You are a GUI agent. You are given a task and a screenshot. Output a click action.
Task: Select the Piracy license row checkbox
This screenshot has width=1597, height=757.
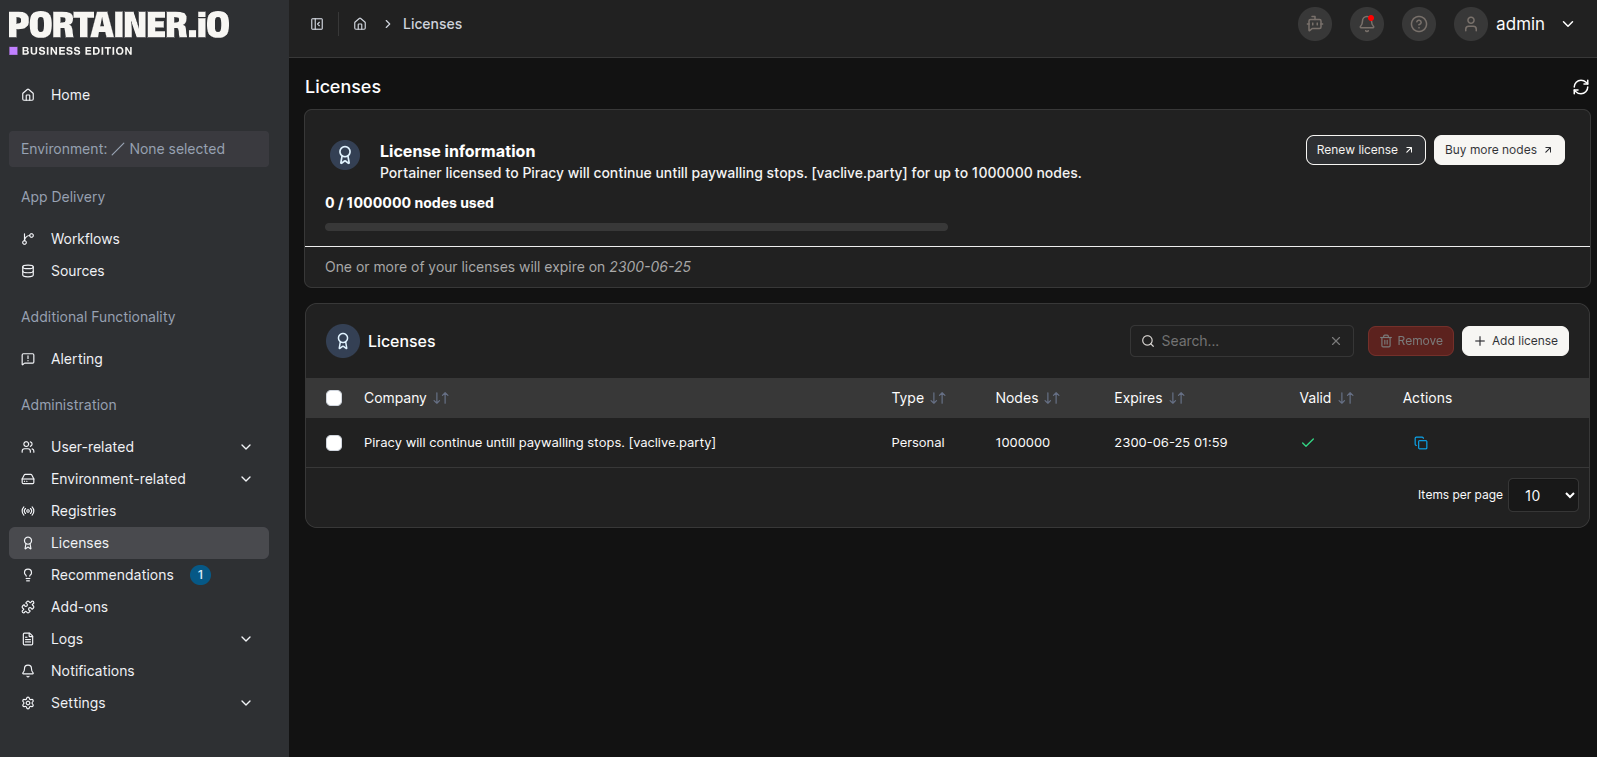(x=334, y=443)
